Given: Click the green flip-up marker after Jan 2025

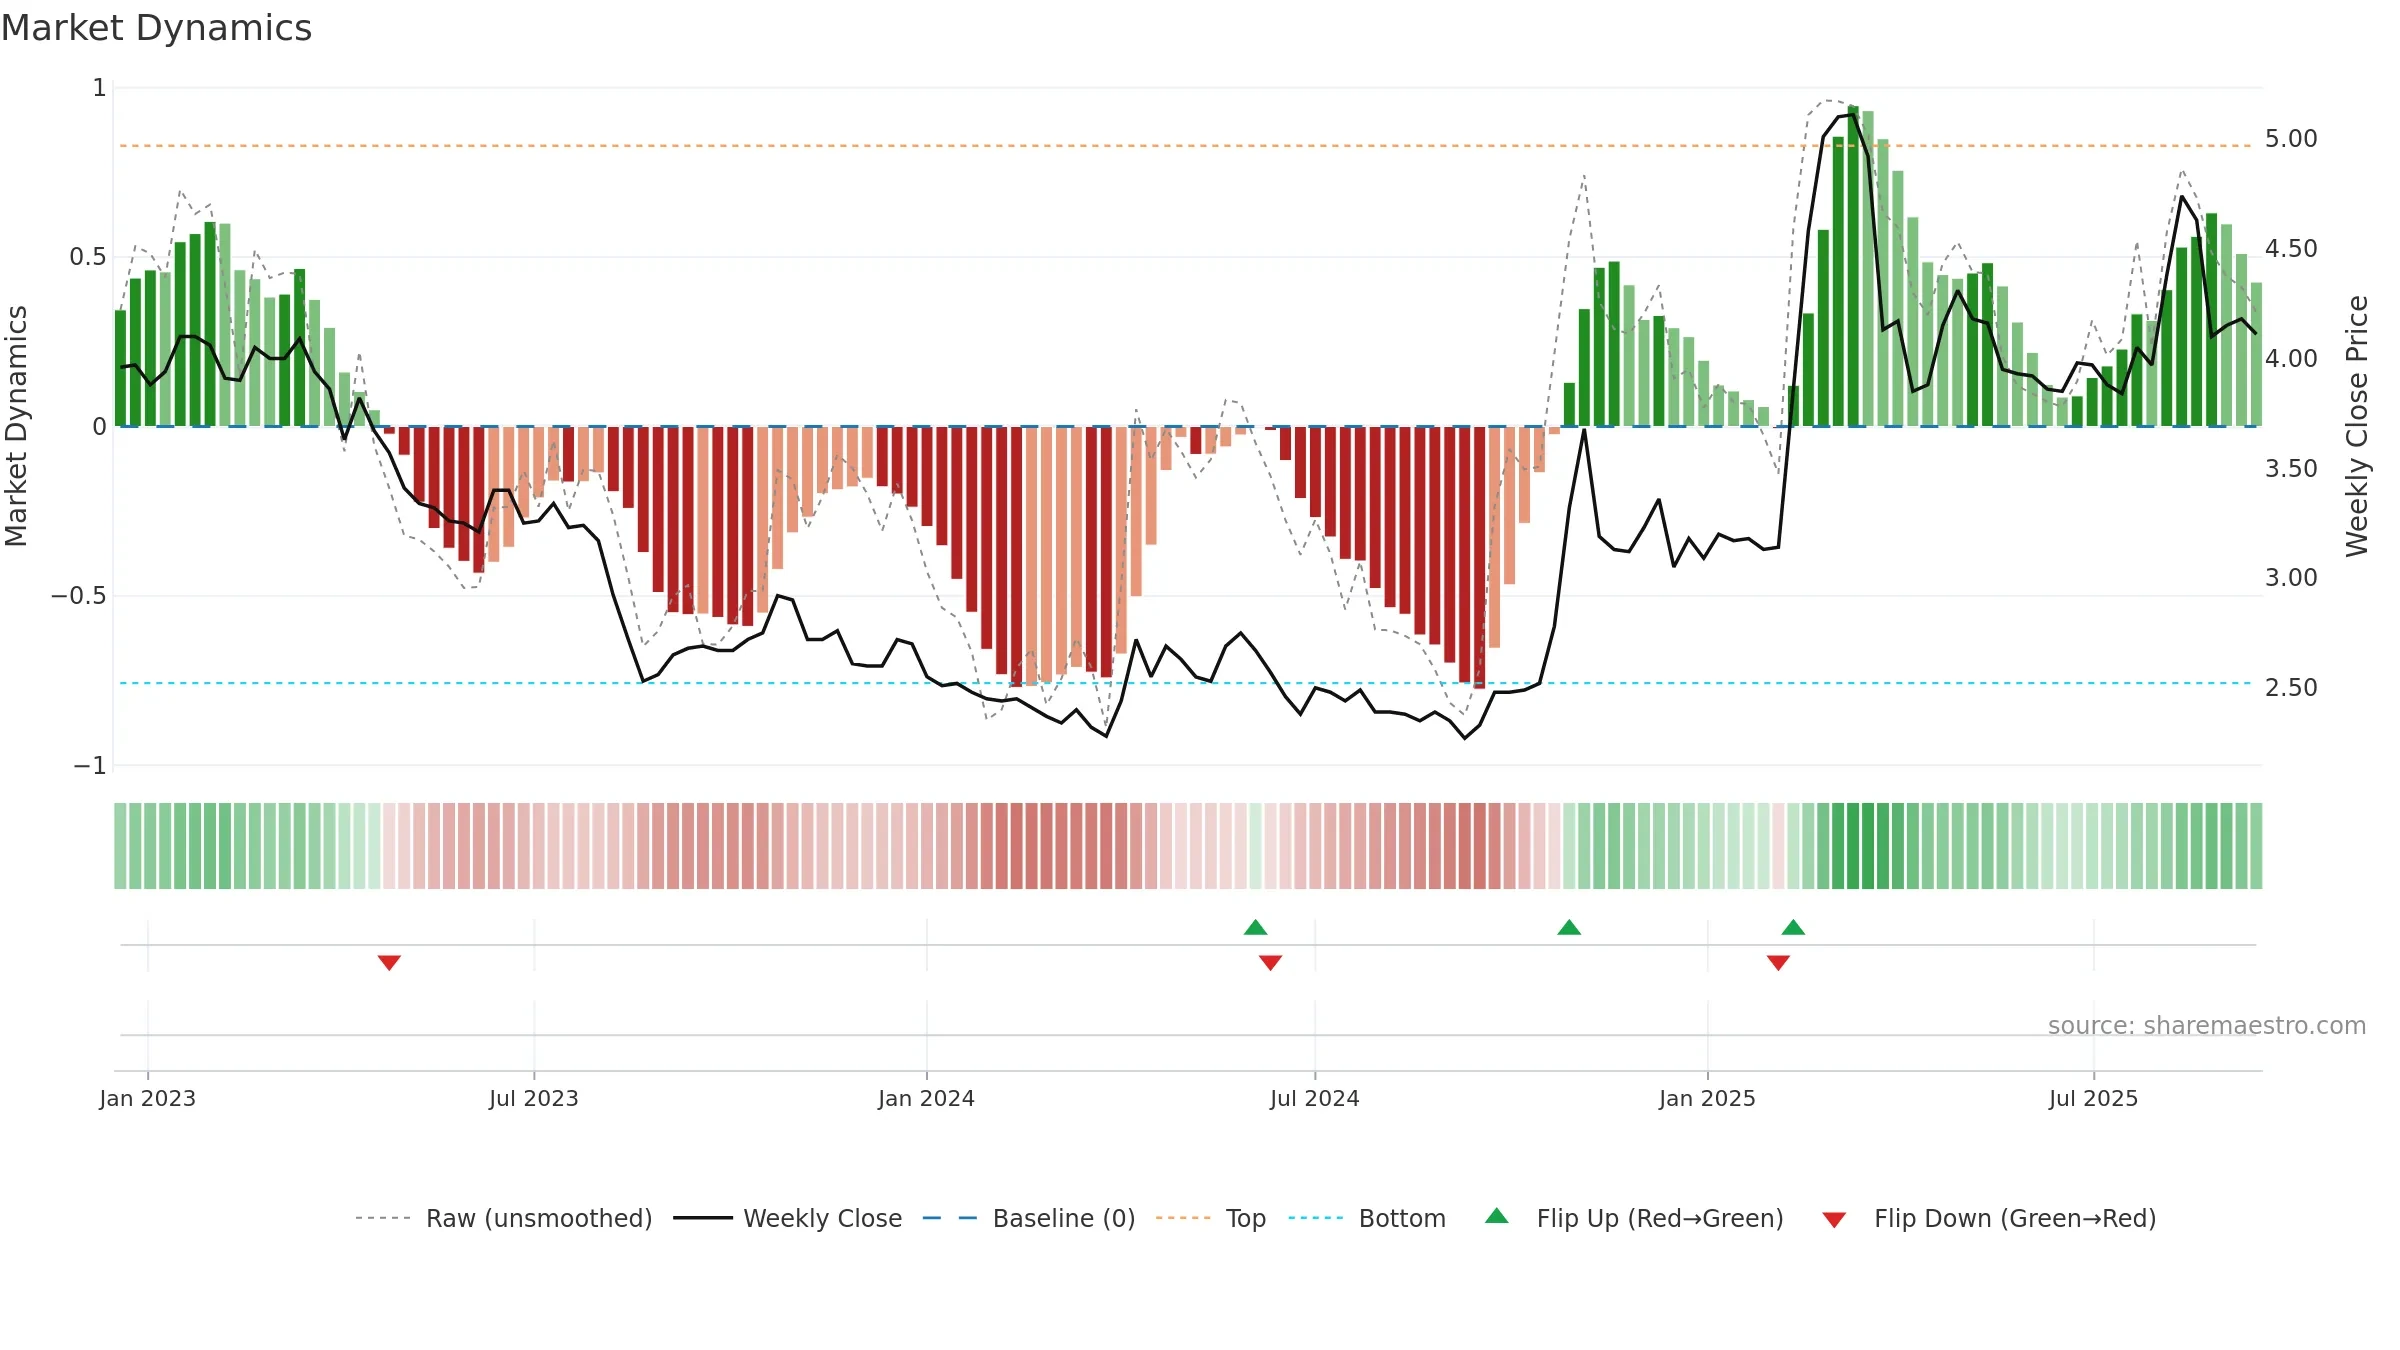Looking at the screenshot, I should tap(1793, 927).
